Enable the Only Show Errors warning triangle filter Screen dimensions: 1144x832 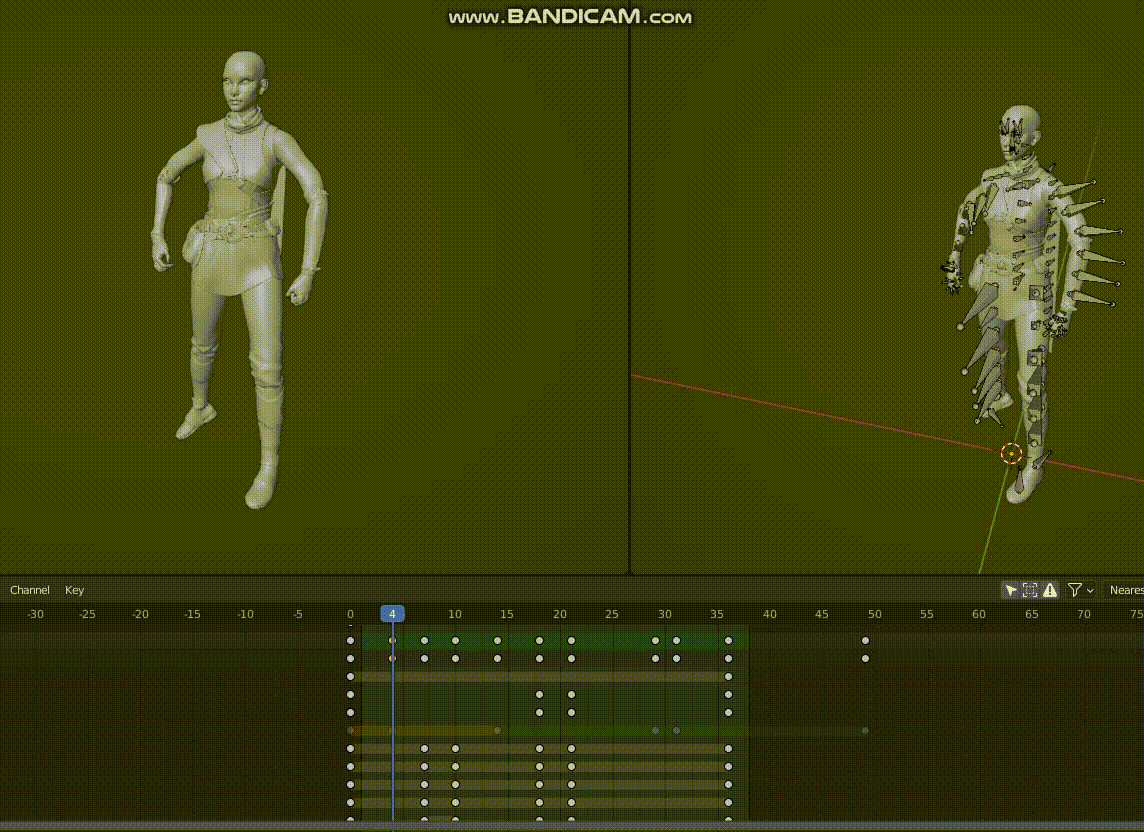pos(1048,590)
